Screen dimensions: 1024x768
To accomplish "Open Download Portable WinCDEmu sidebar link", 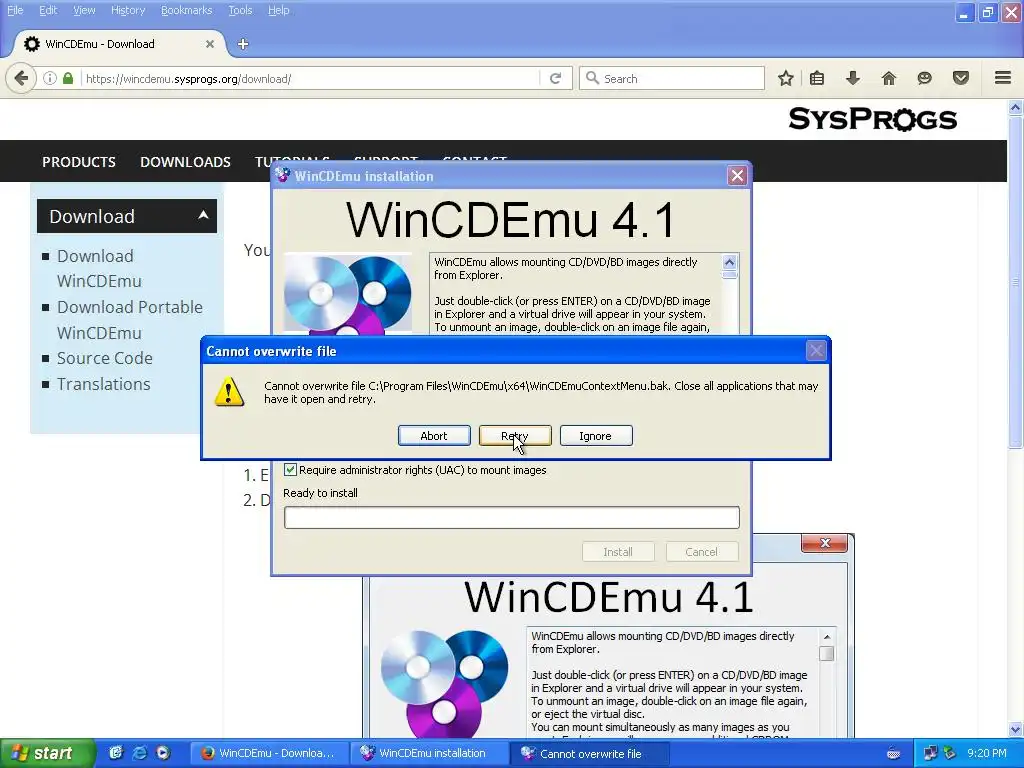I will [130, 319].
